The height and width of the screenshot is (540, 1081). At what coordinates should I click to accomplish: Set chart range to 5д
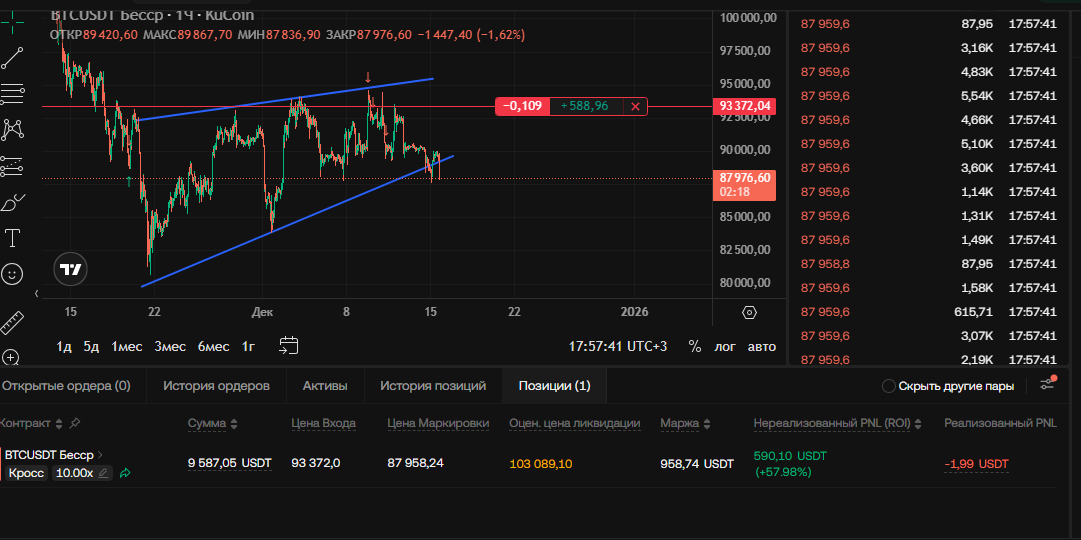[91, 346]
